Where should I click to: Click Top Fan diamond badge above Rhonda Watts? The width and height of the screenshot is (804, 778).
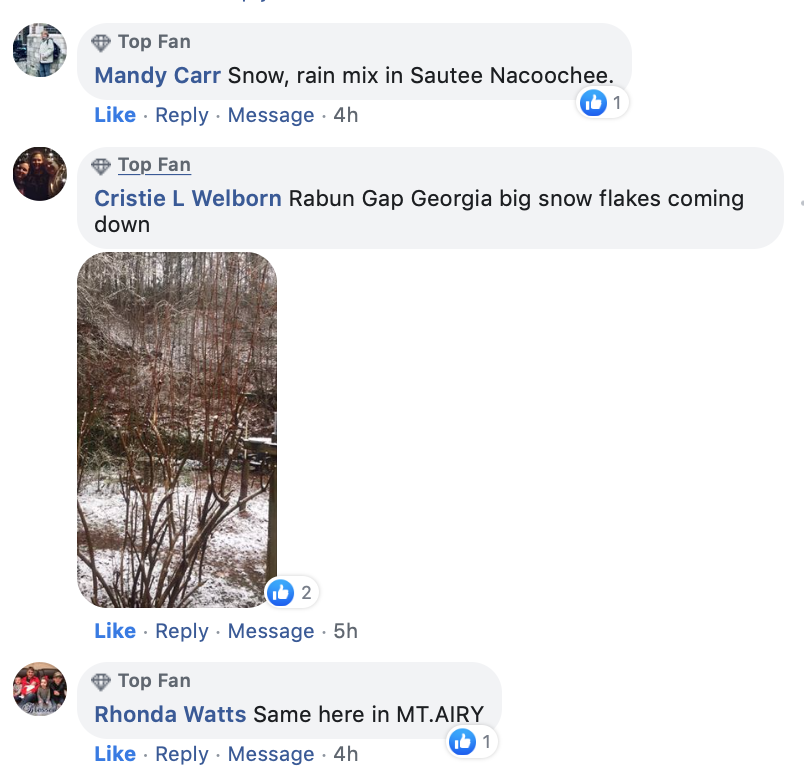pos(101,682)
